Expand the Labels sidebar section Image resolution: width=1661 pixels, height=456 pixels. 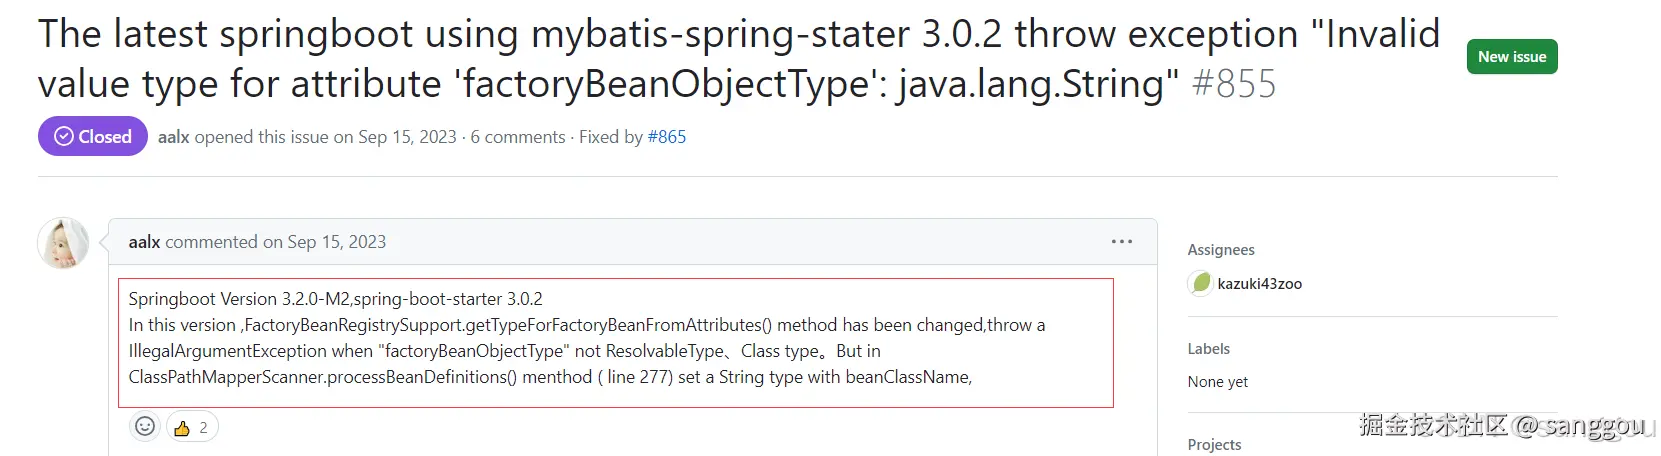coord(1209,349)
